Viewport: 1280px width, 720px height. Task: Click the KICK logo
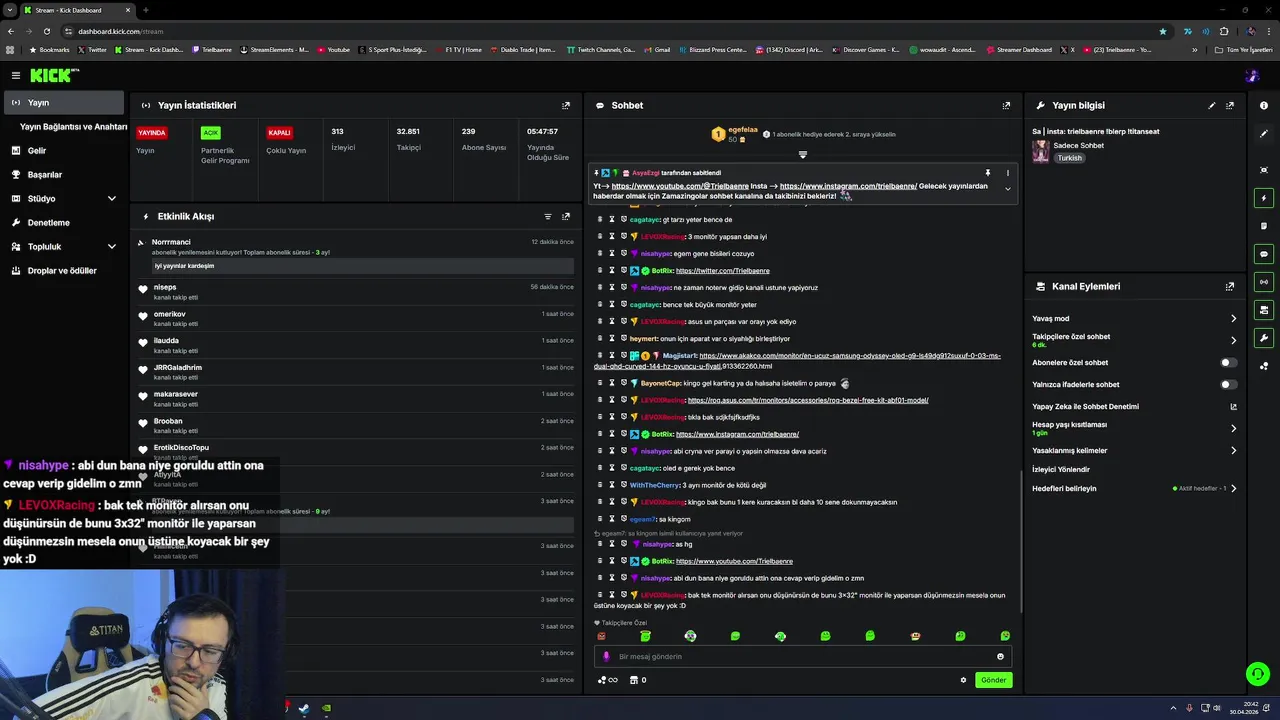[x=54, y=75]
